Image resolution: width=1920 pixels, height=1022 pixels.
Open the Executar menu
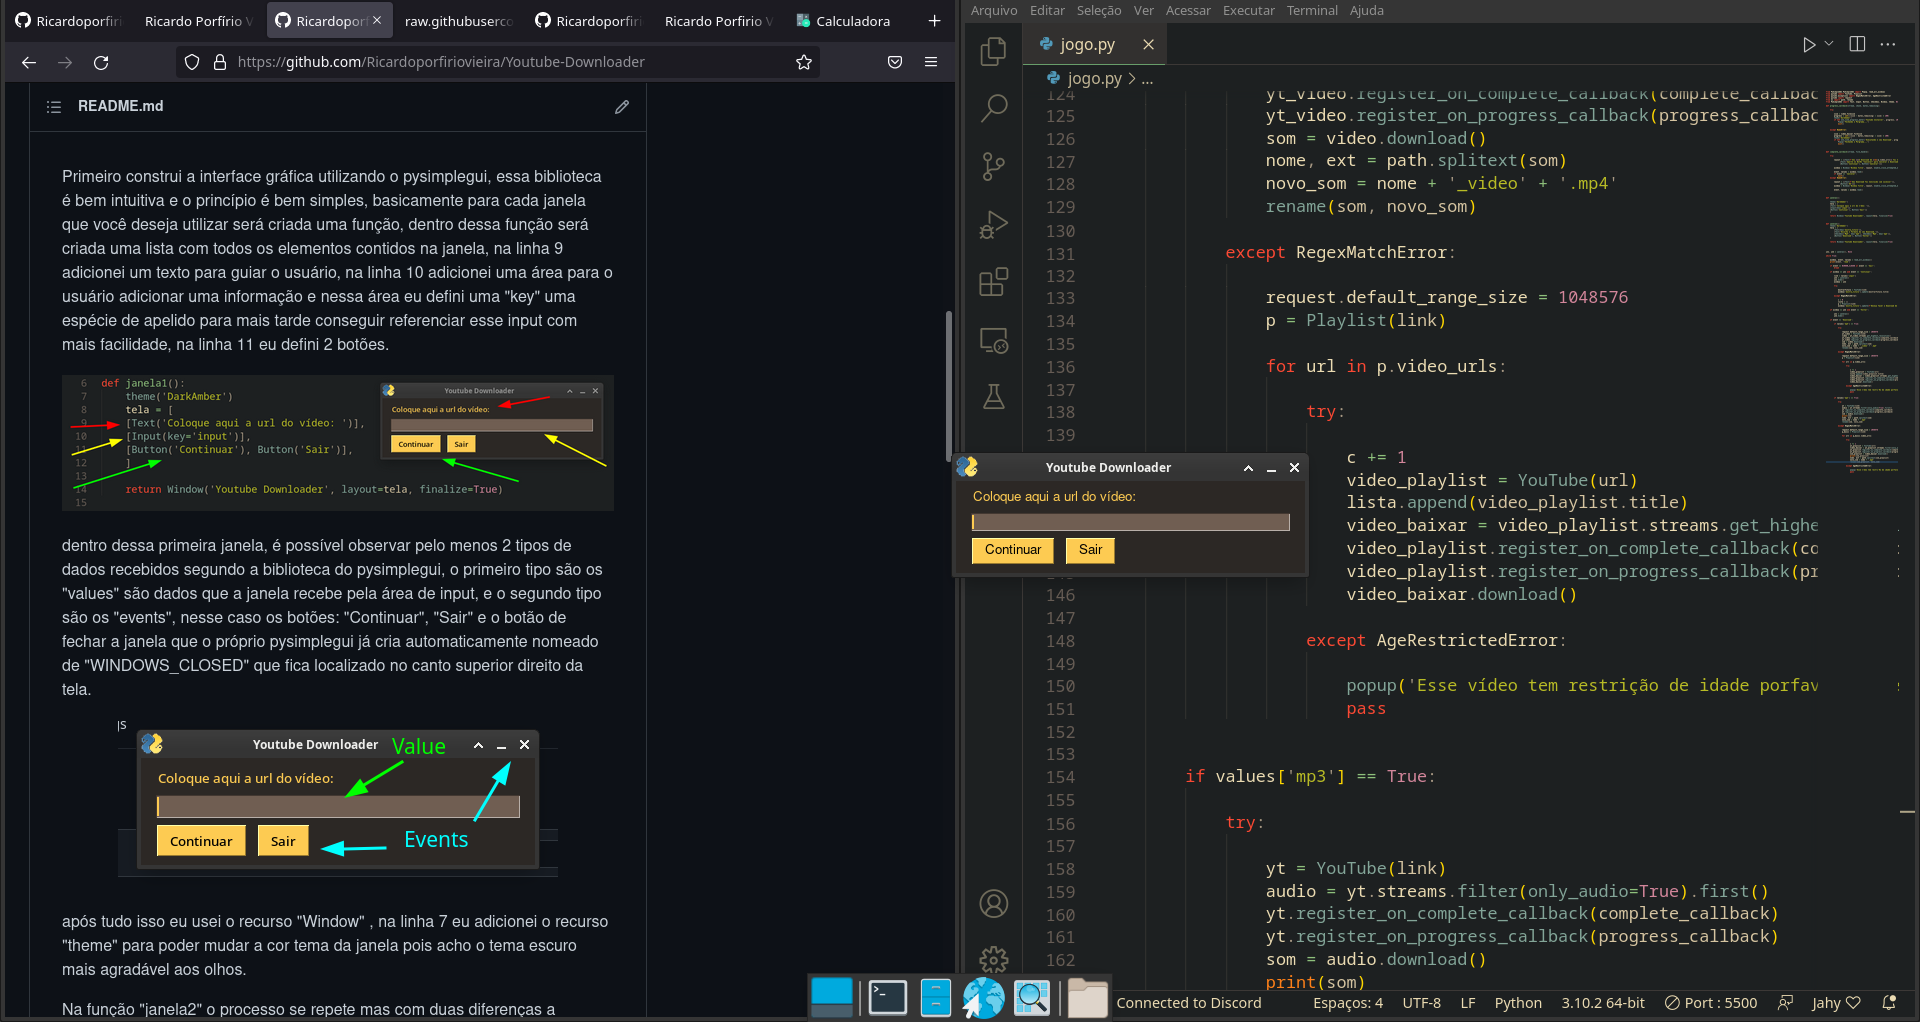pos(1249,10)
